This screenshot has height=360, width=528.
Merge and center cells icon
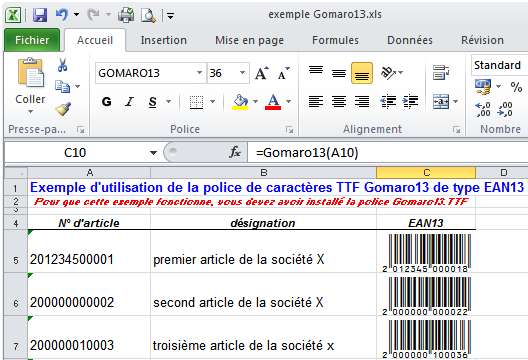[x=441, y=101]
